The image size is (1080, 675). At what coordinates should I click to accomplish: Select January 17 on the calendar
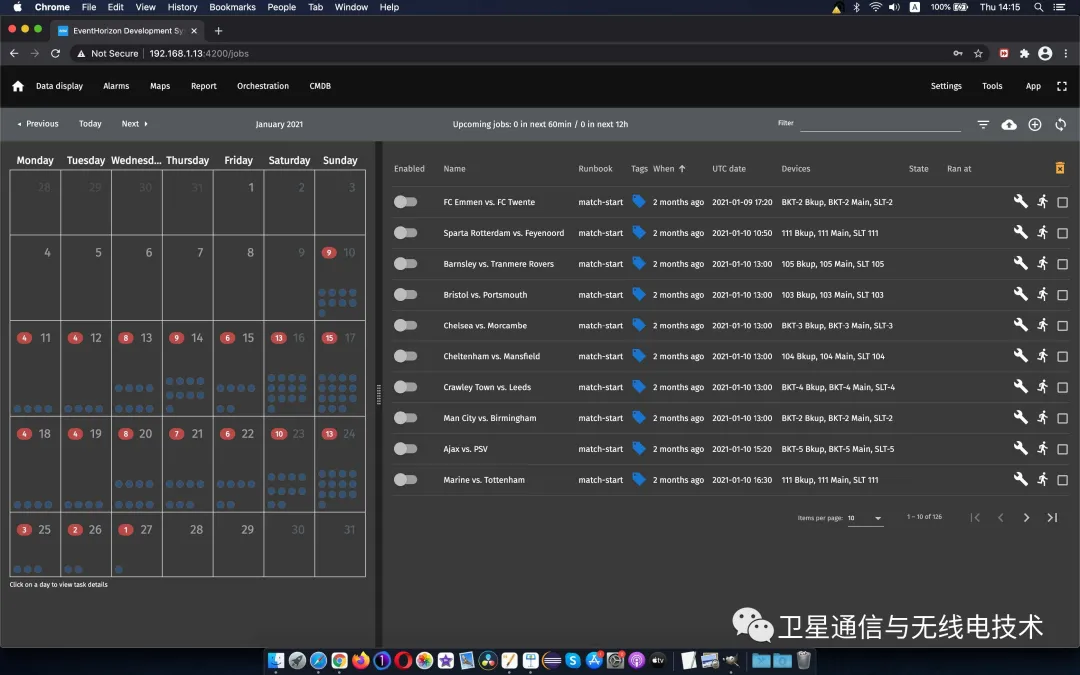pyautogui.click(x=340, y=368)
